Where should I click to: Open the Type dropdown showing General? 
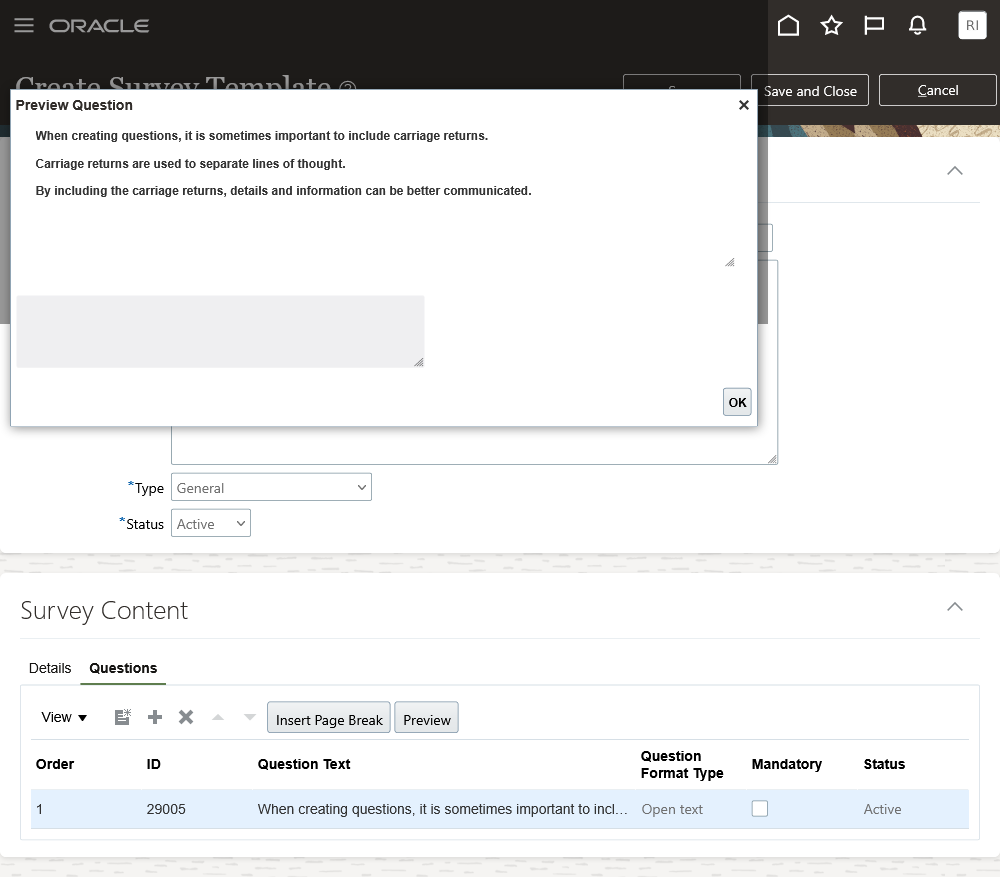[271, 488]
